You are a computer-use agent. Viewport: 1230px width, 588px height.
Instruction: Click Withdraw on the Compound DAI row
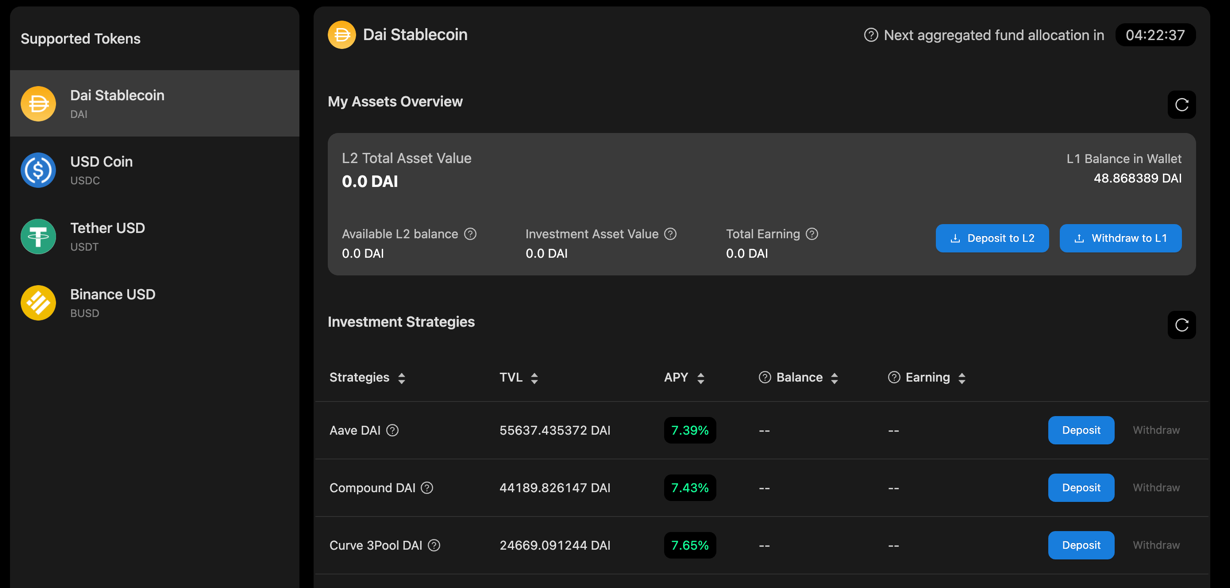pos(1156,488)
